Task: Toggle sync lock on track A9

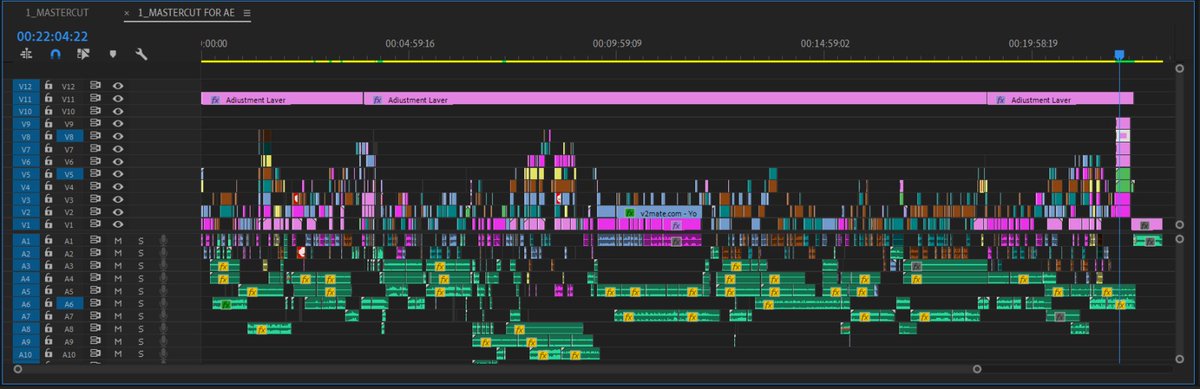Action: click(x=96, y=341)
